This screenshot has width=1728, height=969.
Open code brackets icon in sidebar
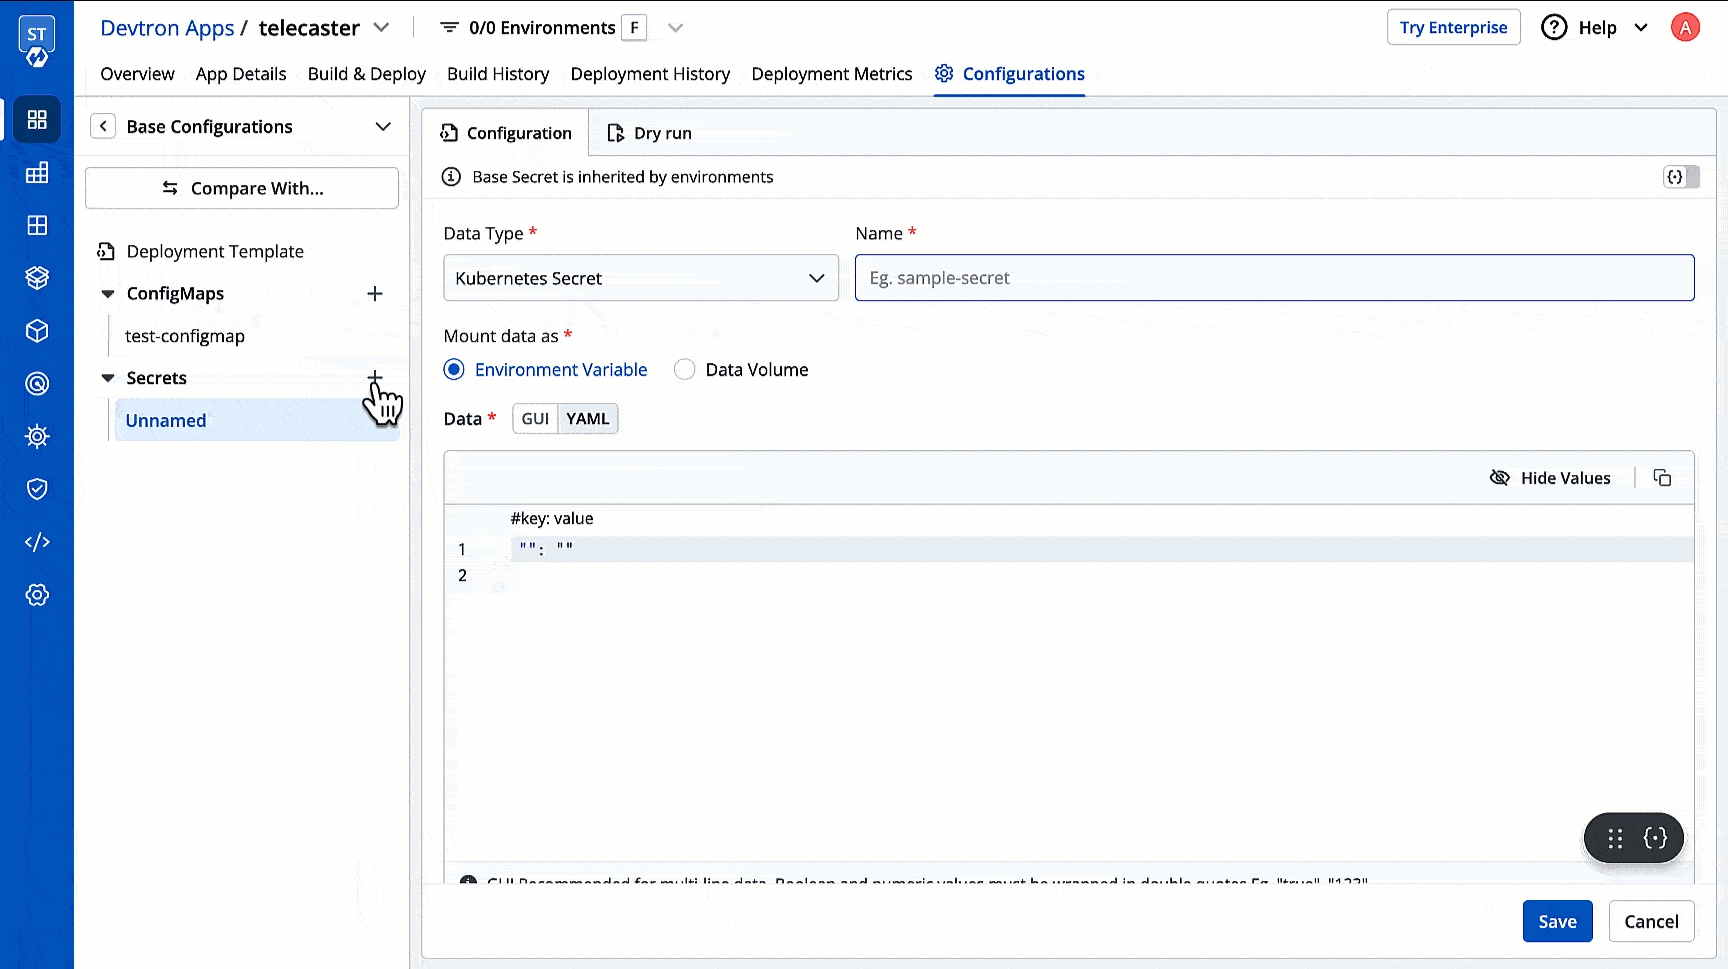(37, 542)
